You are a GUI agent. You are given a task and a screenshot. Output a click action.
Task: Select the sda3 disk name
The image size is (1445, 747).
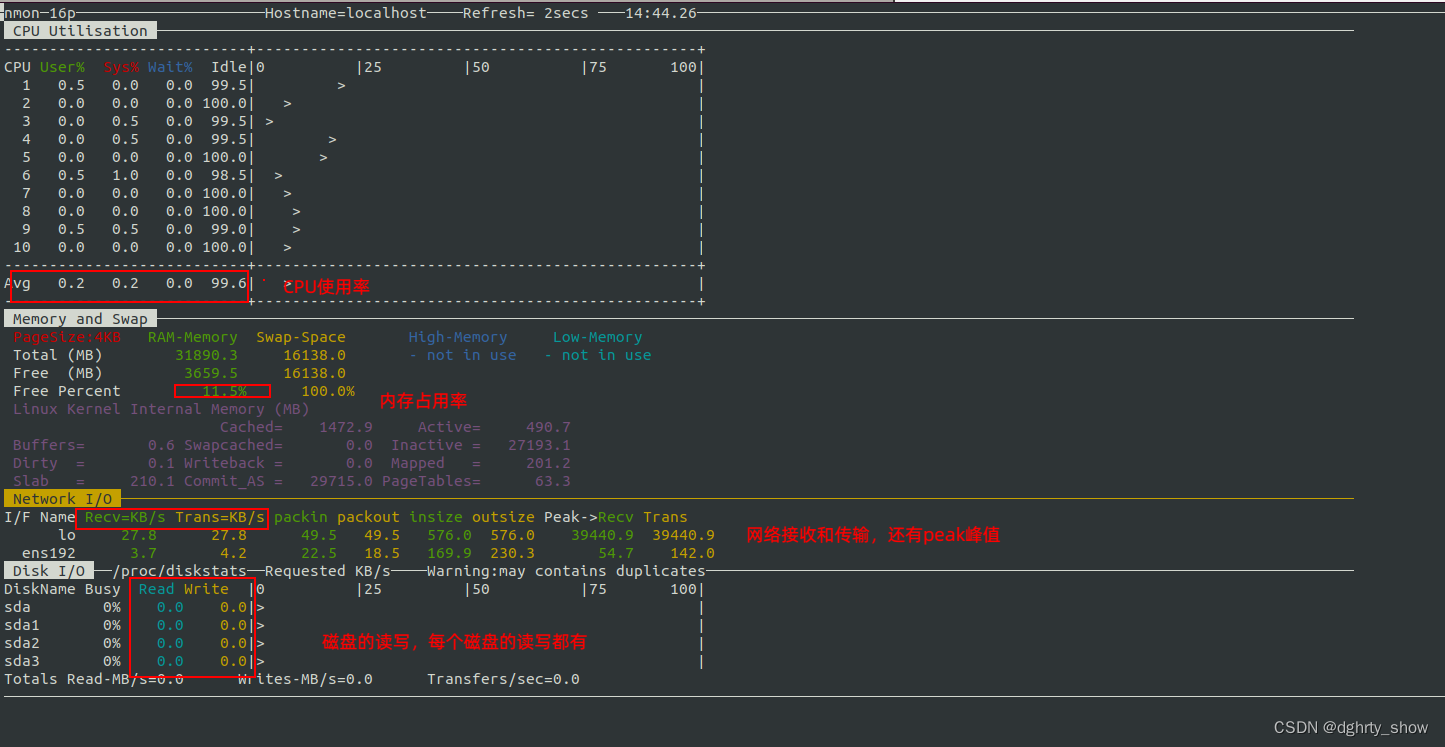tap(21, 661)
